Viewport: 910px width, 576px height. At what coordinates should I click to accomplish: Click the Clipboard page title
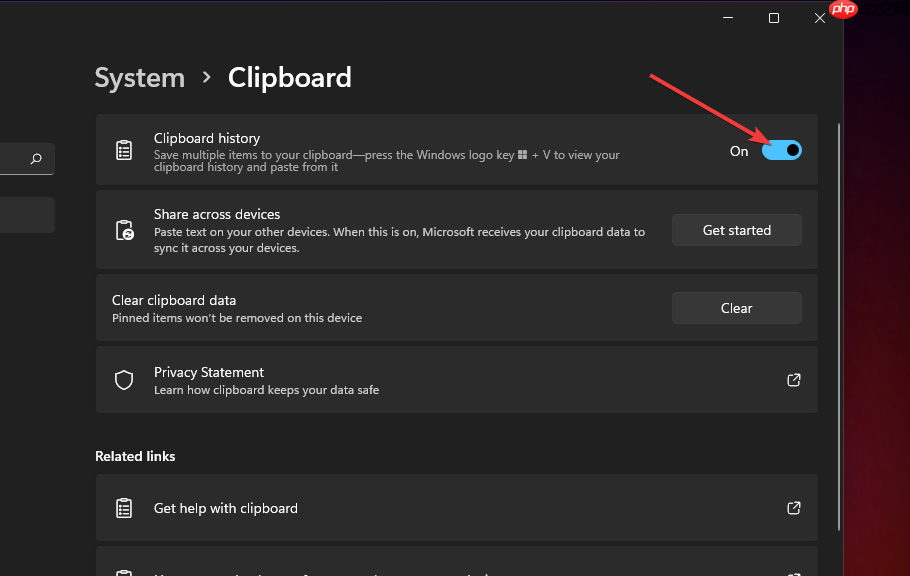coord(290,78)
